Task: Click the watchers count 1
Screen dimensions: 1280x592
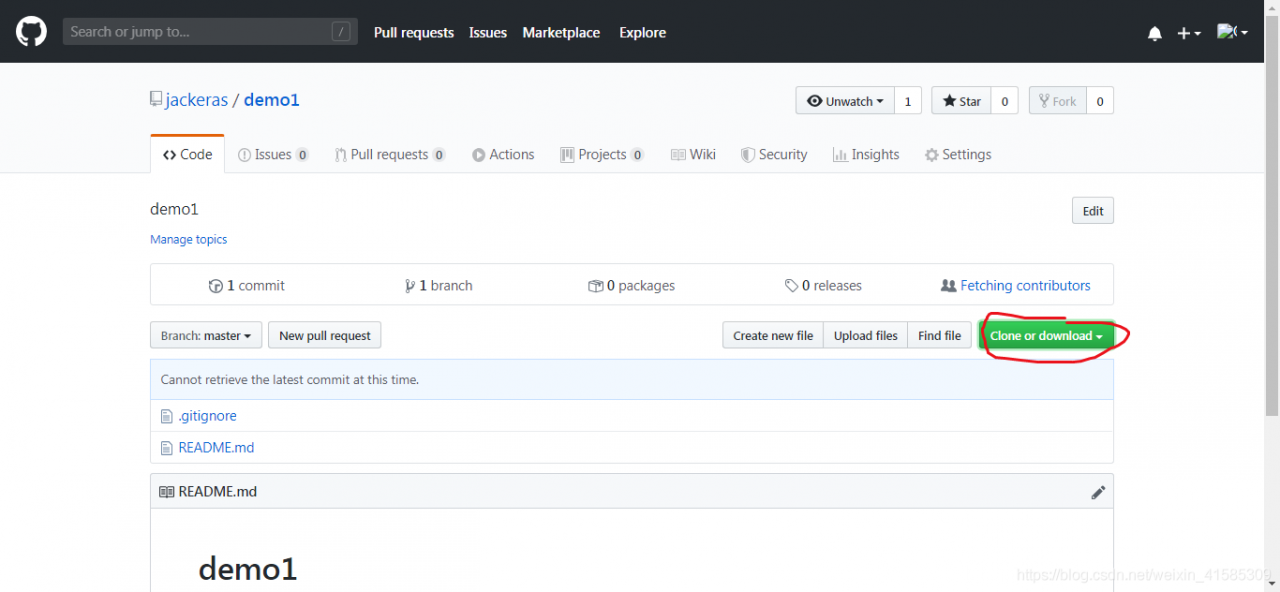Action: point(908,101)
